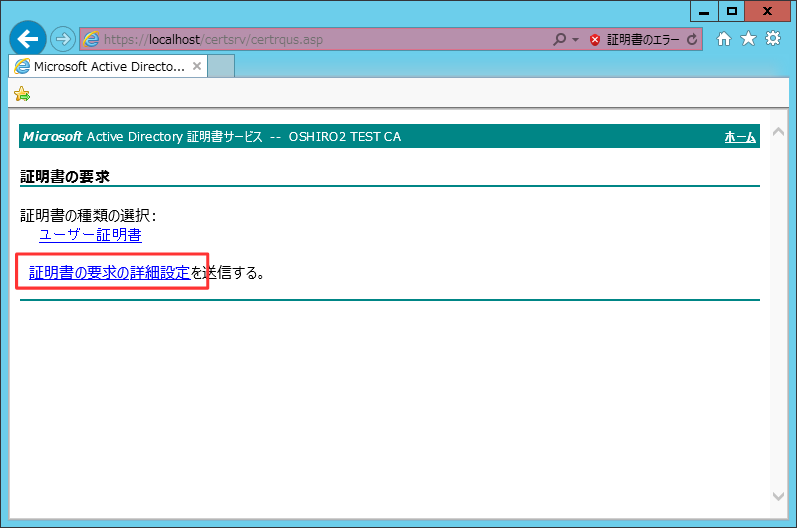Click the red certificate error shield icon
Viewport: 797px width, 528px height.
click(x=595, y=40)
